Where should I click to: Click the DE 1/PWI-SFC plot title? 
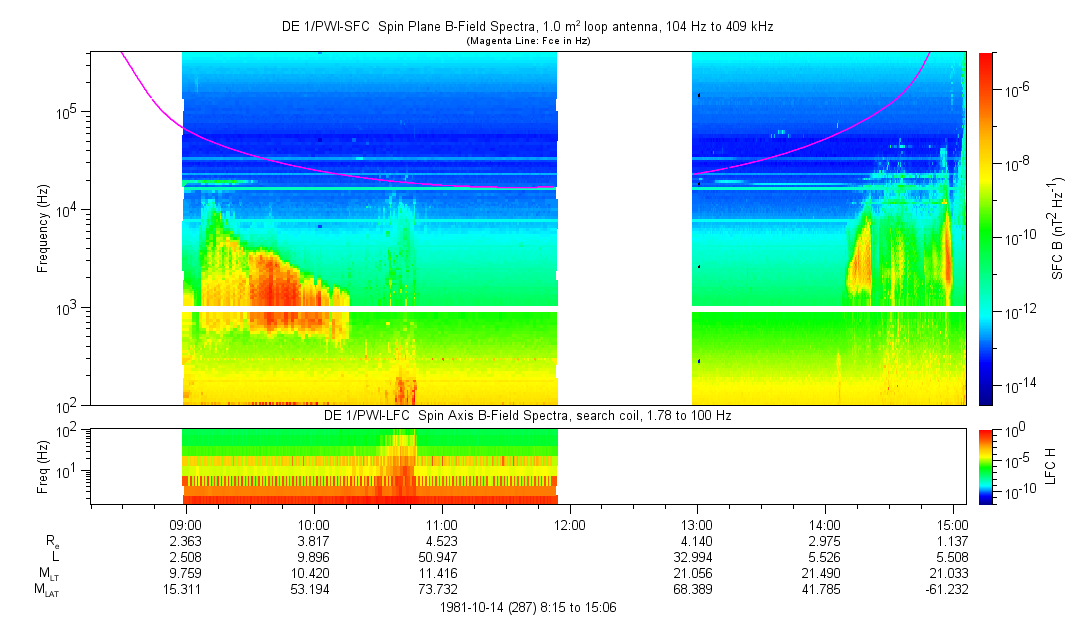527,27
